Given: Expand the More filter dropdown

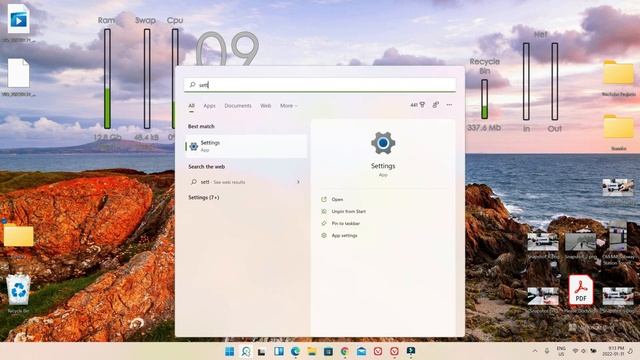Looking at the screenshot, I should coord(289,106).
